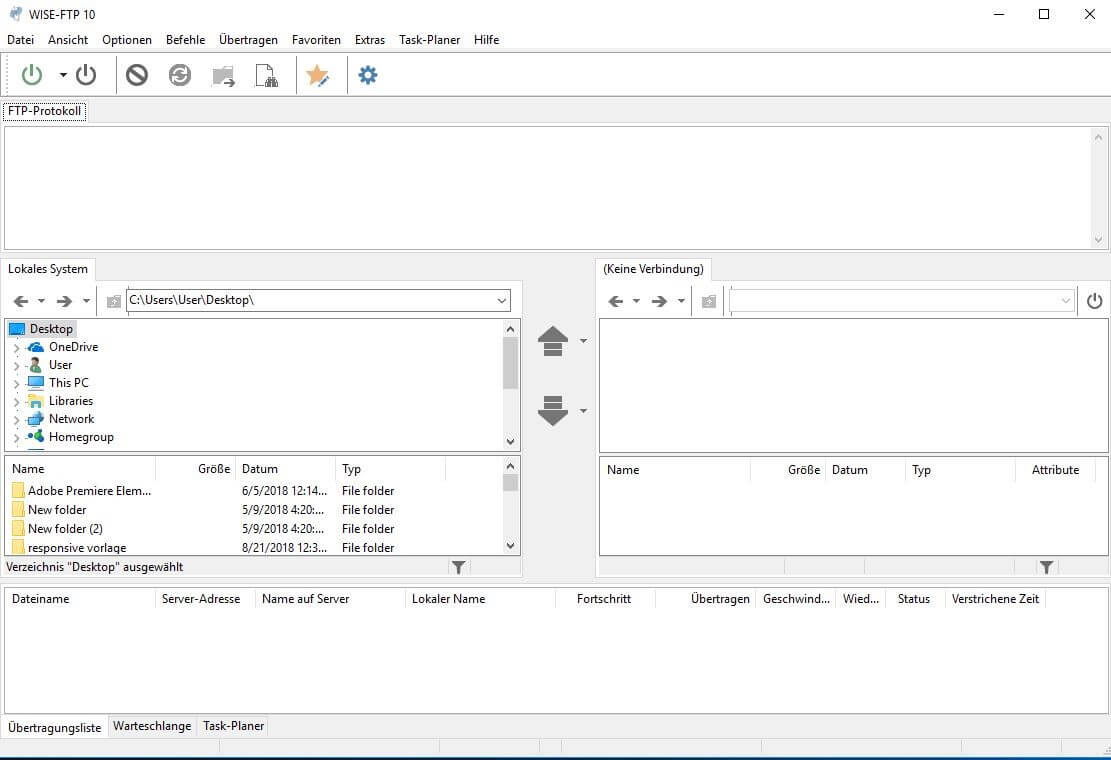
Task: Open the Ansicht menu
Action: 68,40
